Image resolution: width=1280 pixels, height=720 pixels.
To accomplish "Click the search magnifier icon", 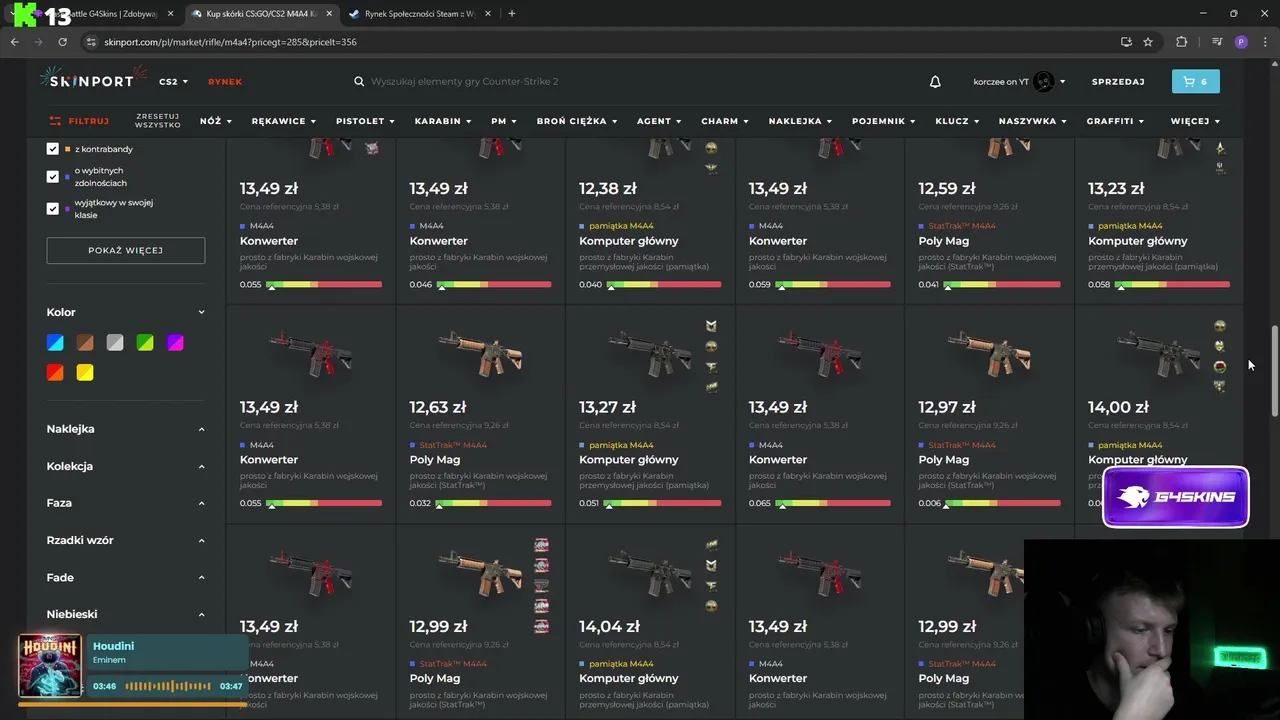I will pos(359,82).
